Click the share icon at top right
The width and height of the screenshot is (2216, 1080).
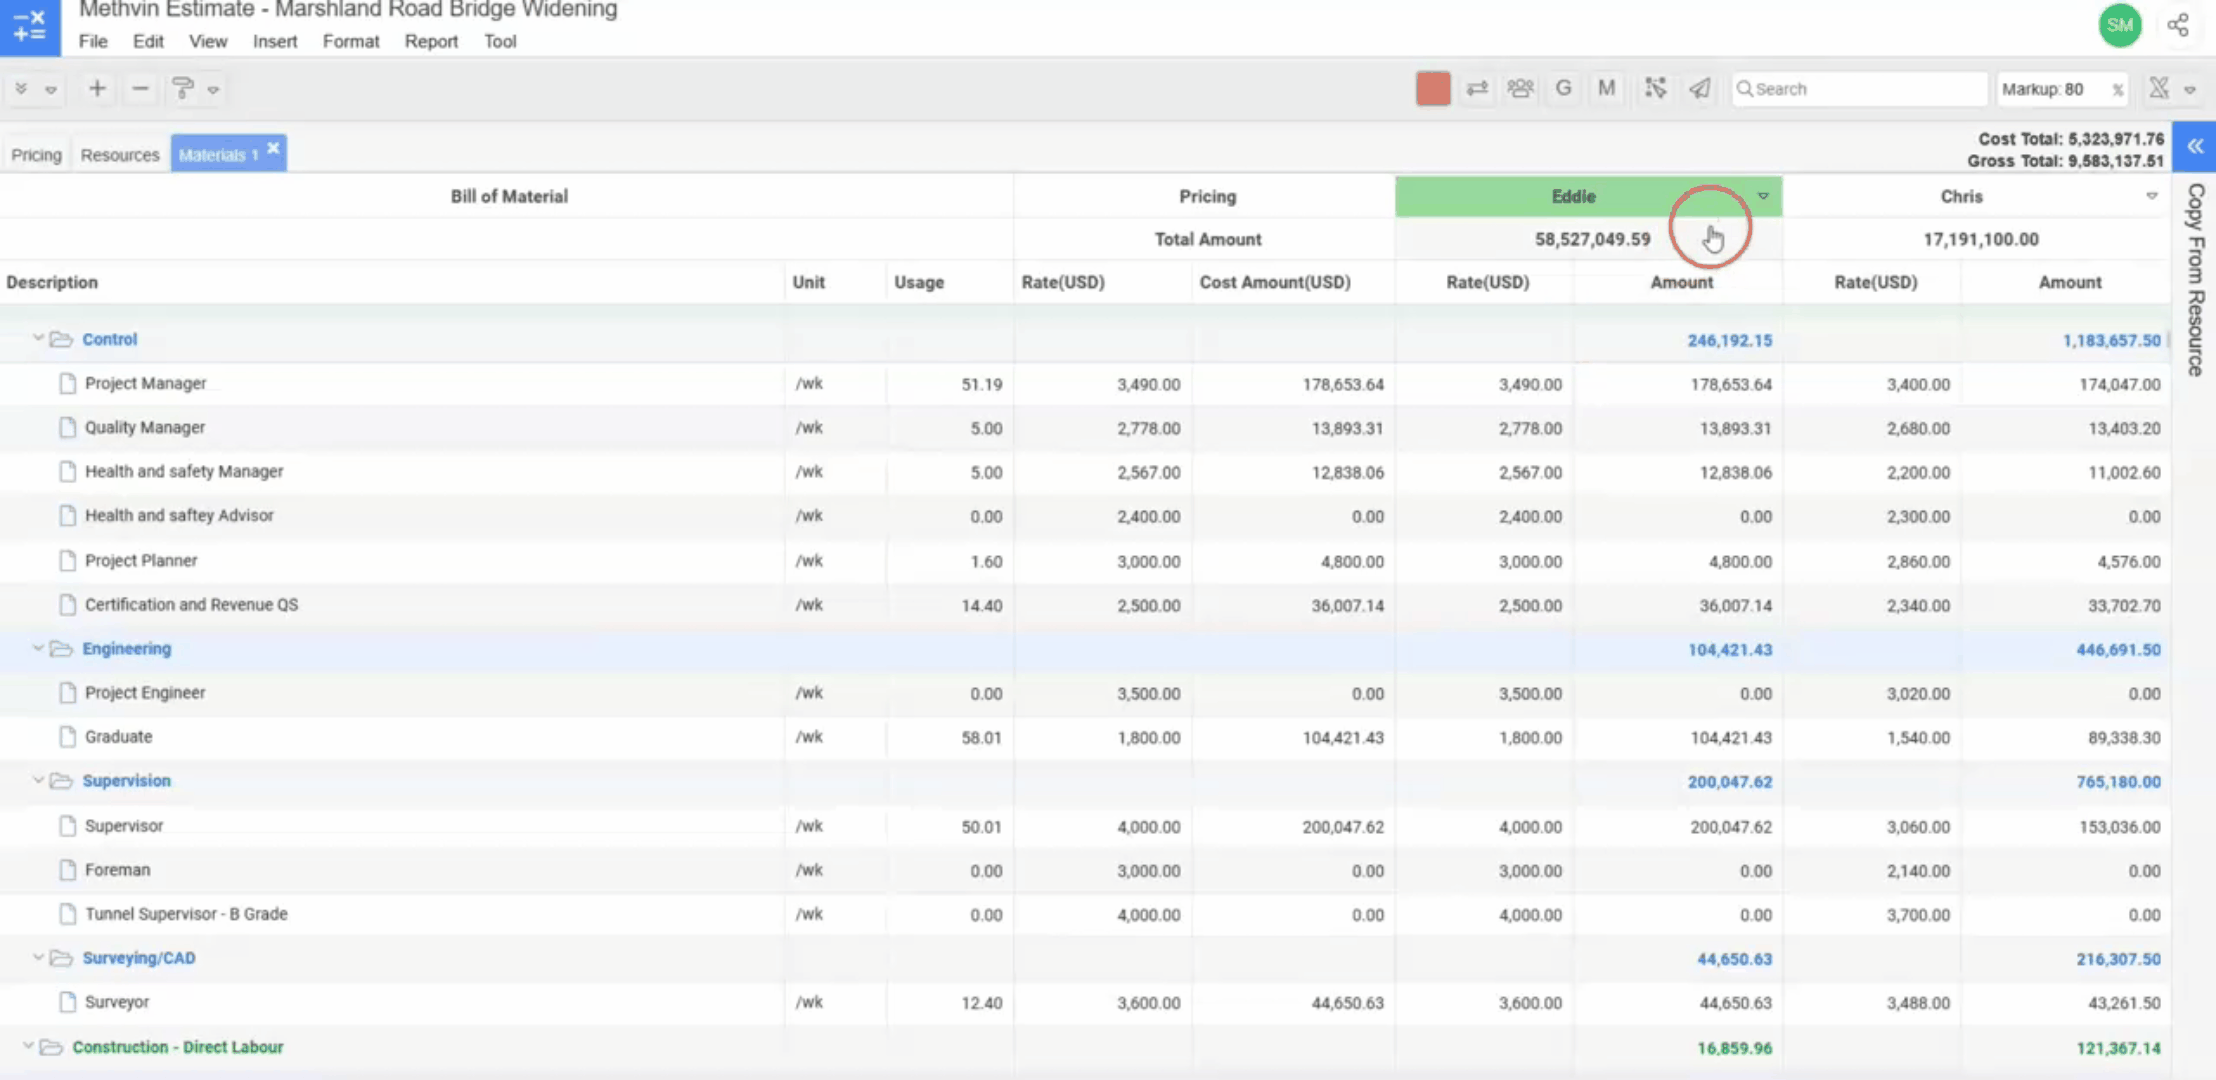pos(2178,25)
